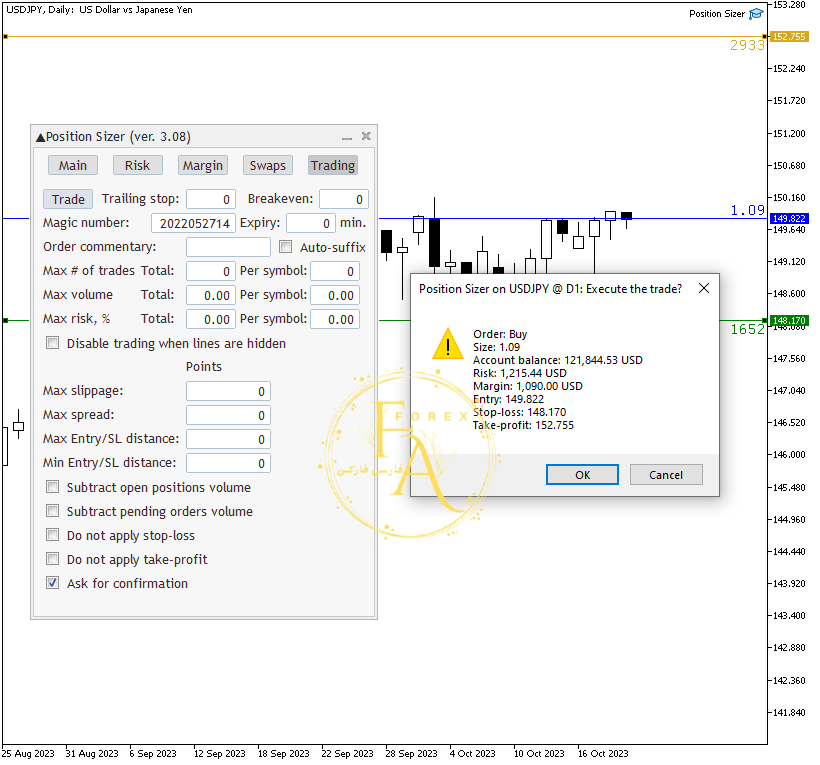The height and width of the screenshot is (765, 820).
Task: Confirm the trade with OK
Action: coord(583,475)
